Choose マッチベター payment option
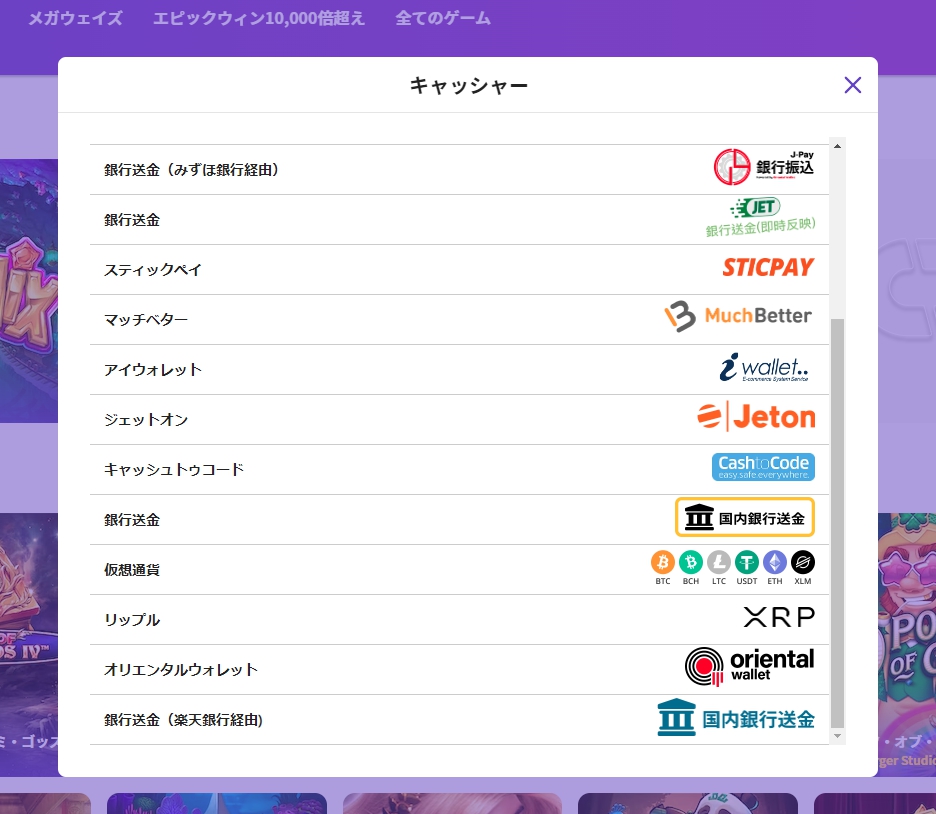 [x=459, y=320]
